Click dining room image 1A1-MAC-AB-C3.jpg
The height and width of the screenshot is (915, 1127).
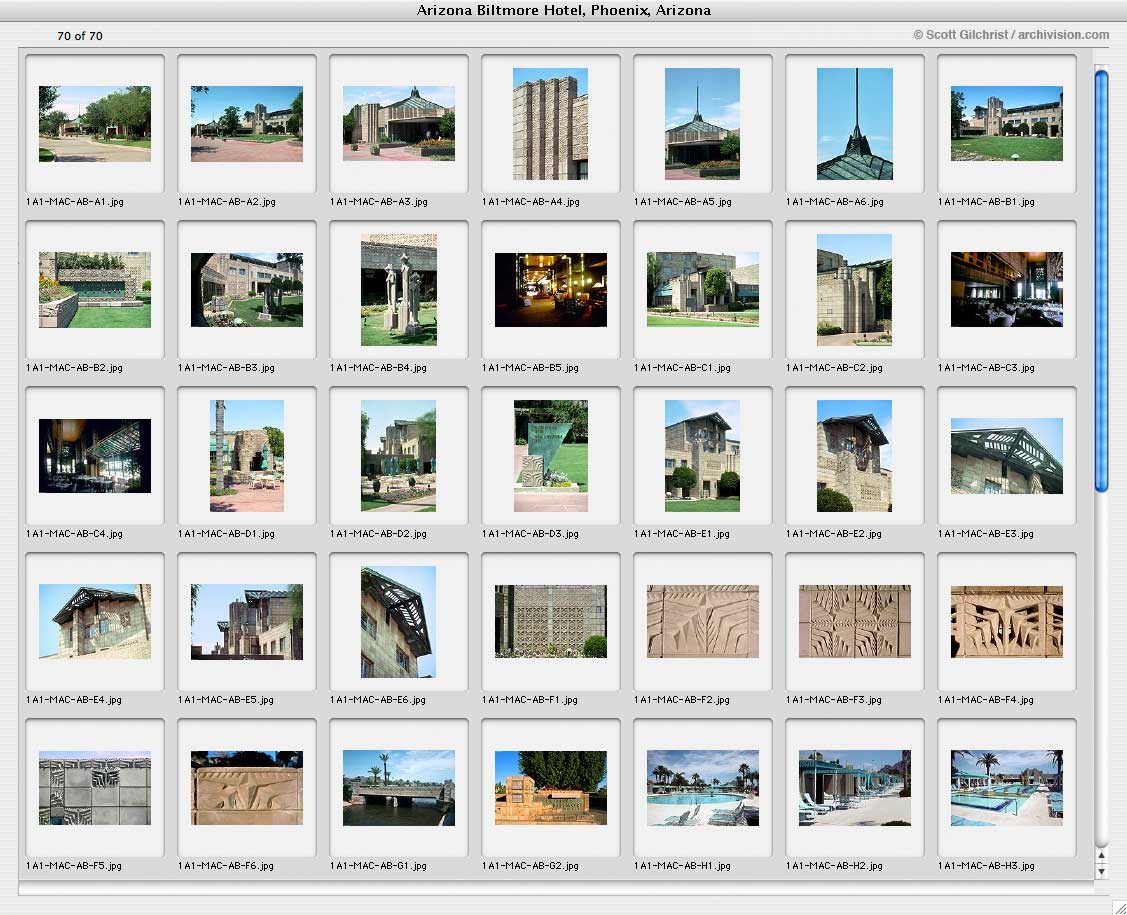pos(1006,290)
